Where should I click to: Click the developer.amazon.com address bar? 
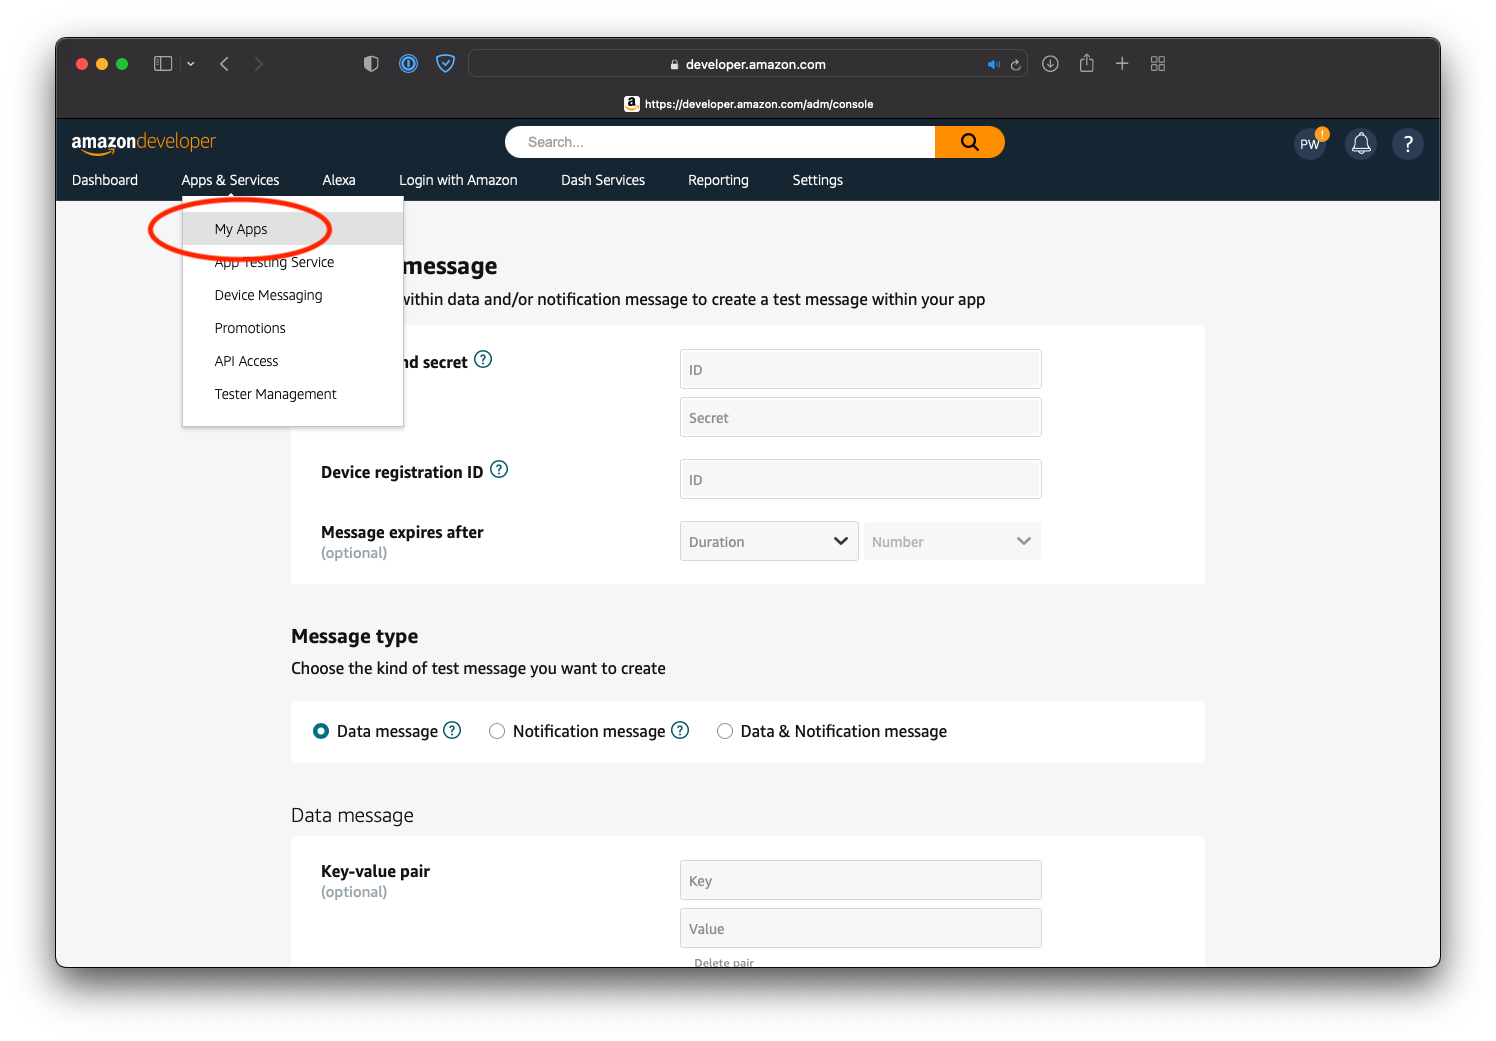click(747, 64)
